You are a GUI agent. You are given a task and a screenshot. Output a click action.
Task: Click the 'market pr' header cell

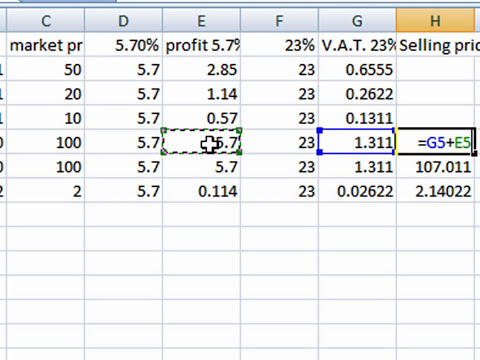46,45
